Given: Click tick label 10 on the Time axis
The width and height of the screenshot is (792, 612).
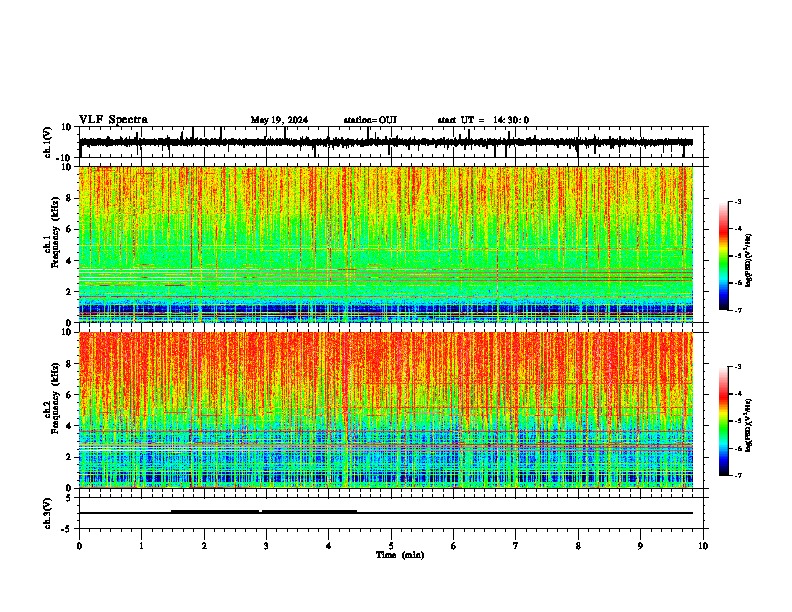Looking at the screenshot, I should tap(703, 546).
